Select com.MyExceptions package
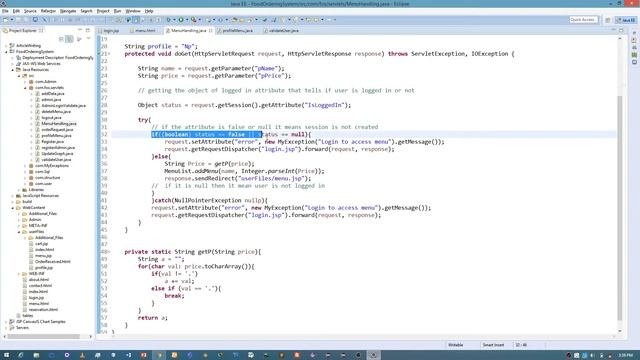Viewport: 640px width, 360px height. pyautogui.click(x=52, y=166)
